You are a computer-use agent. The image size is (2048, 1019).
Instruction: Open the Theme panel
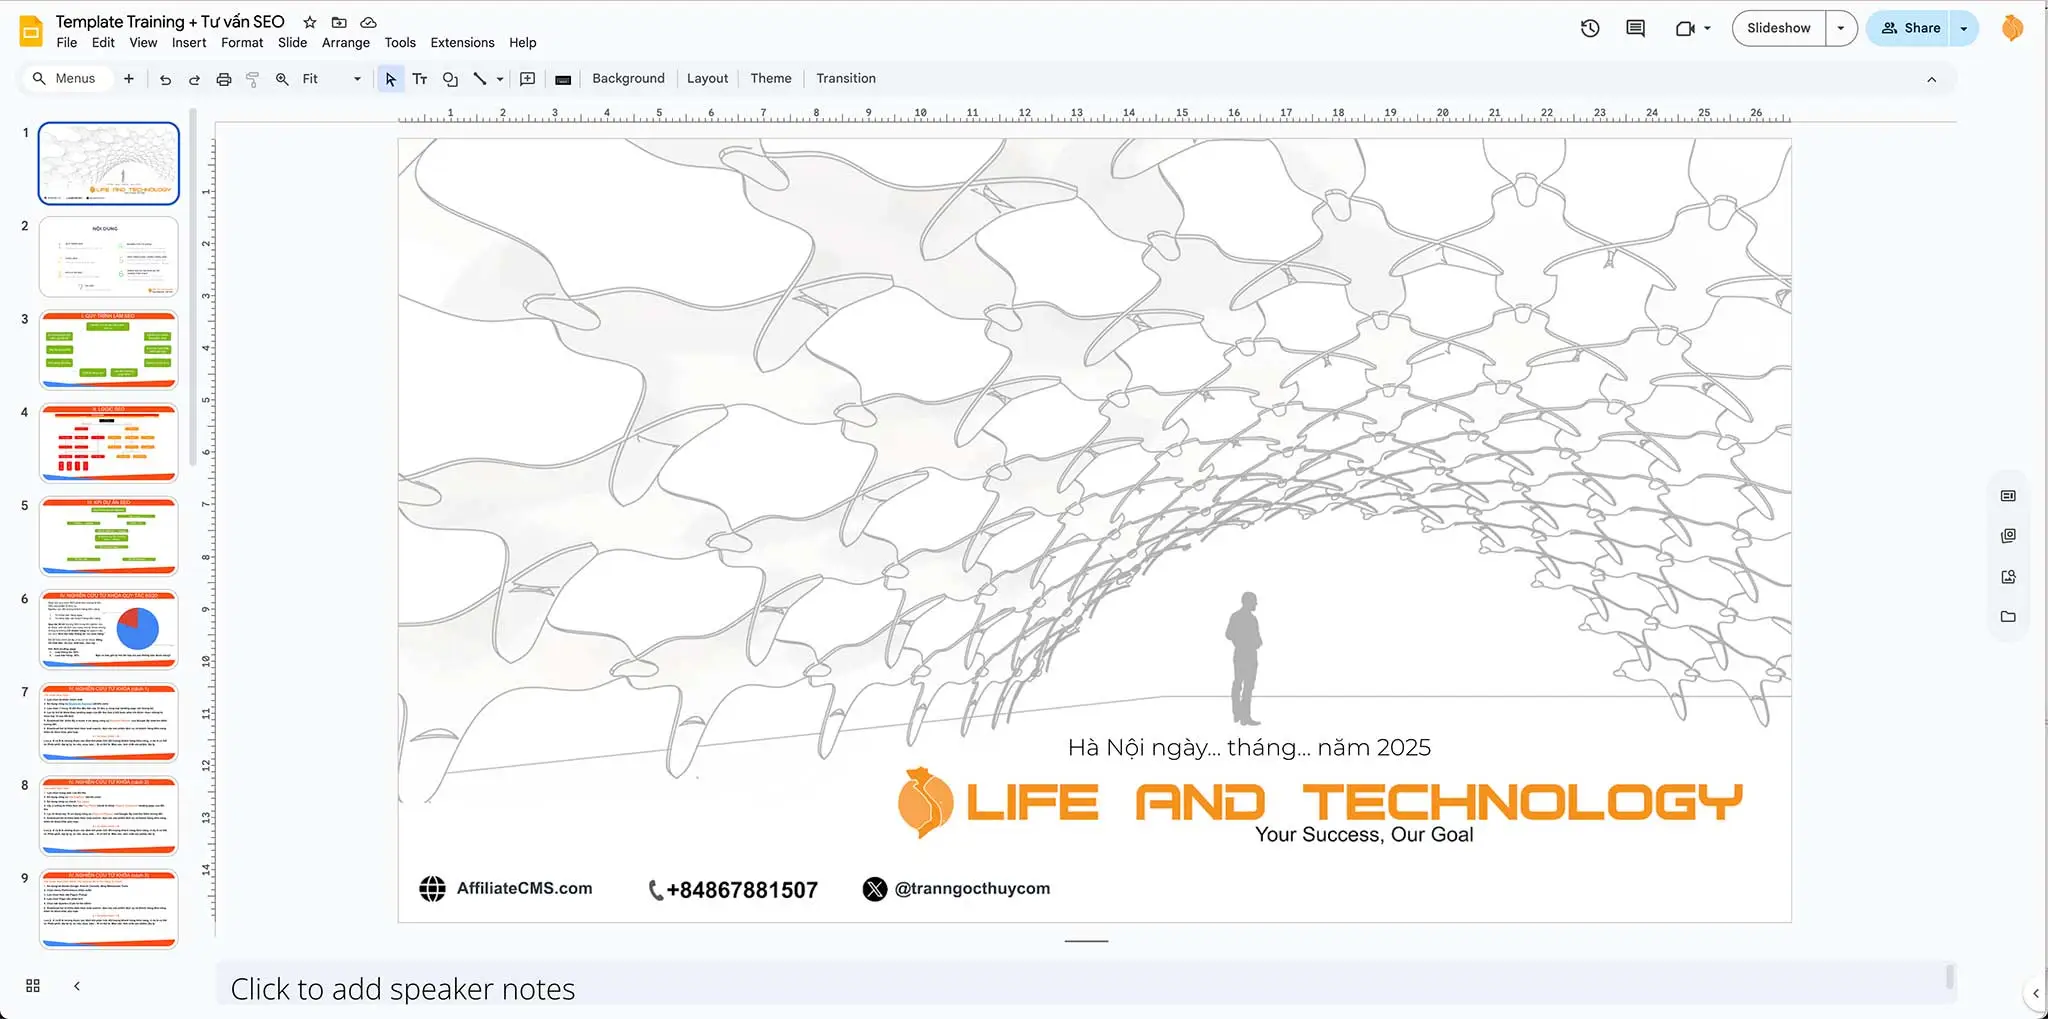[770, 78]
